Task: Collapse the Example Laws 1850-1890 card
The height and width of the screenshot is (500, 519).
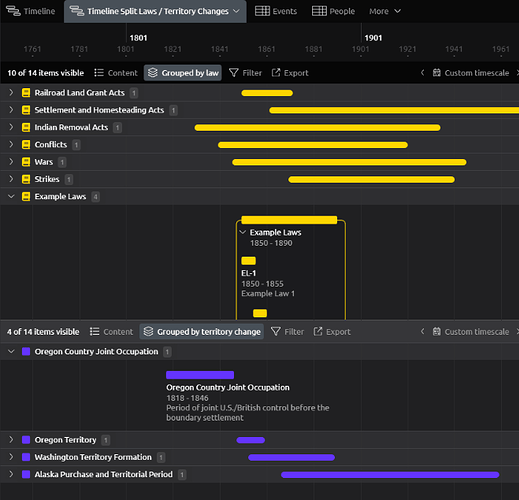Action: pyautogui.click(x=243, y=232)
